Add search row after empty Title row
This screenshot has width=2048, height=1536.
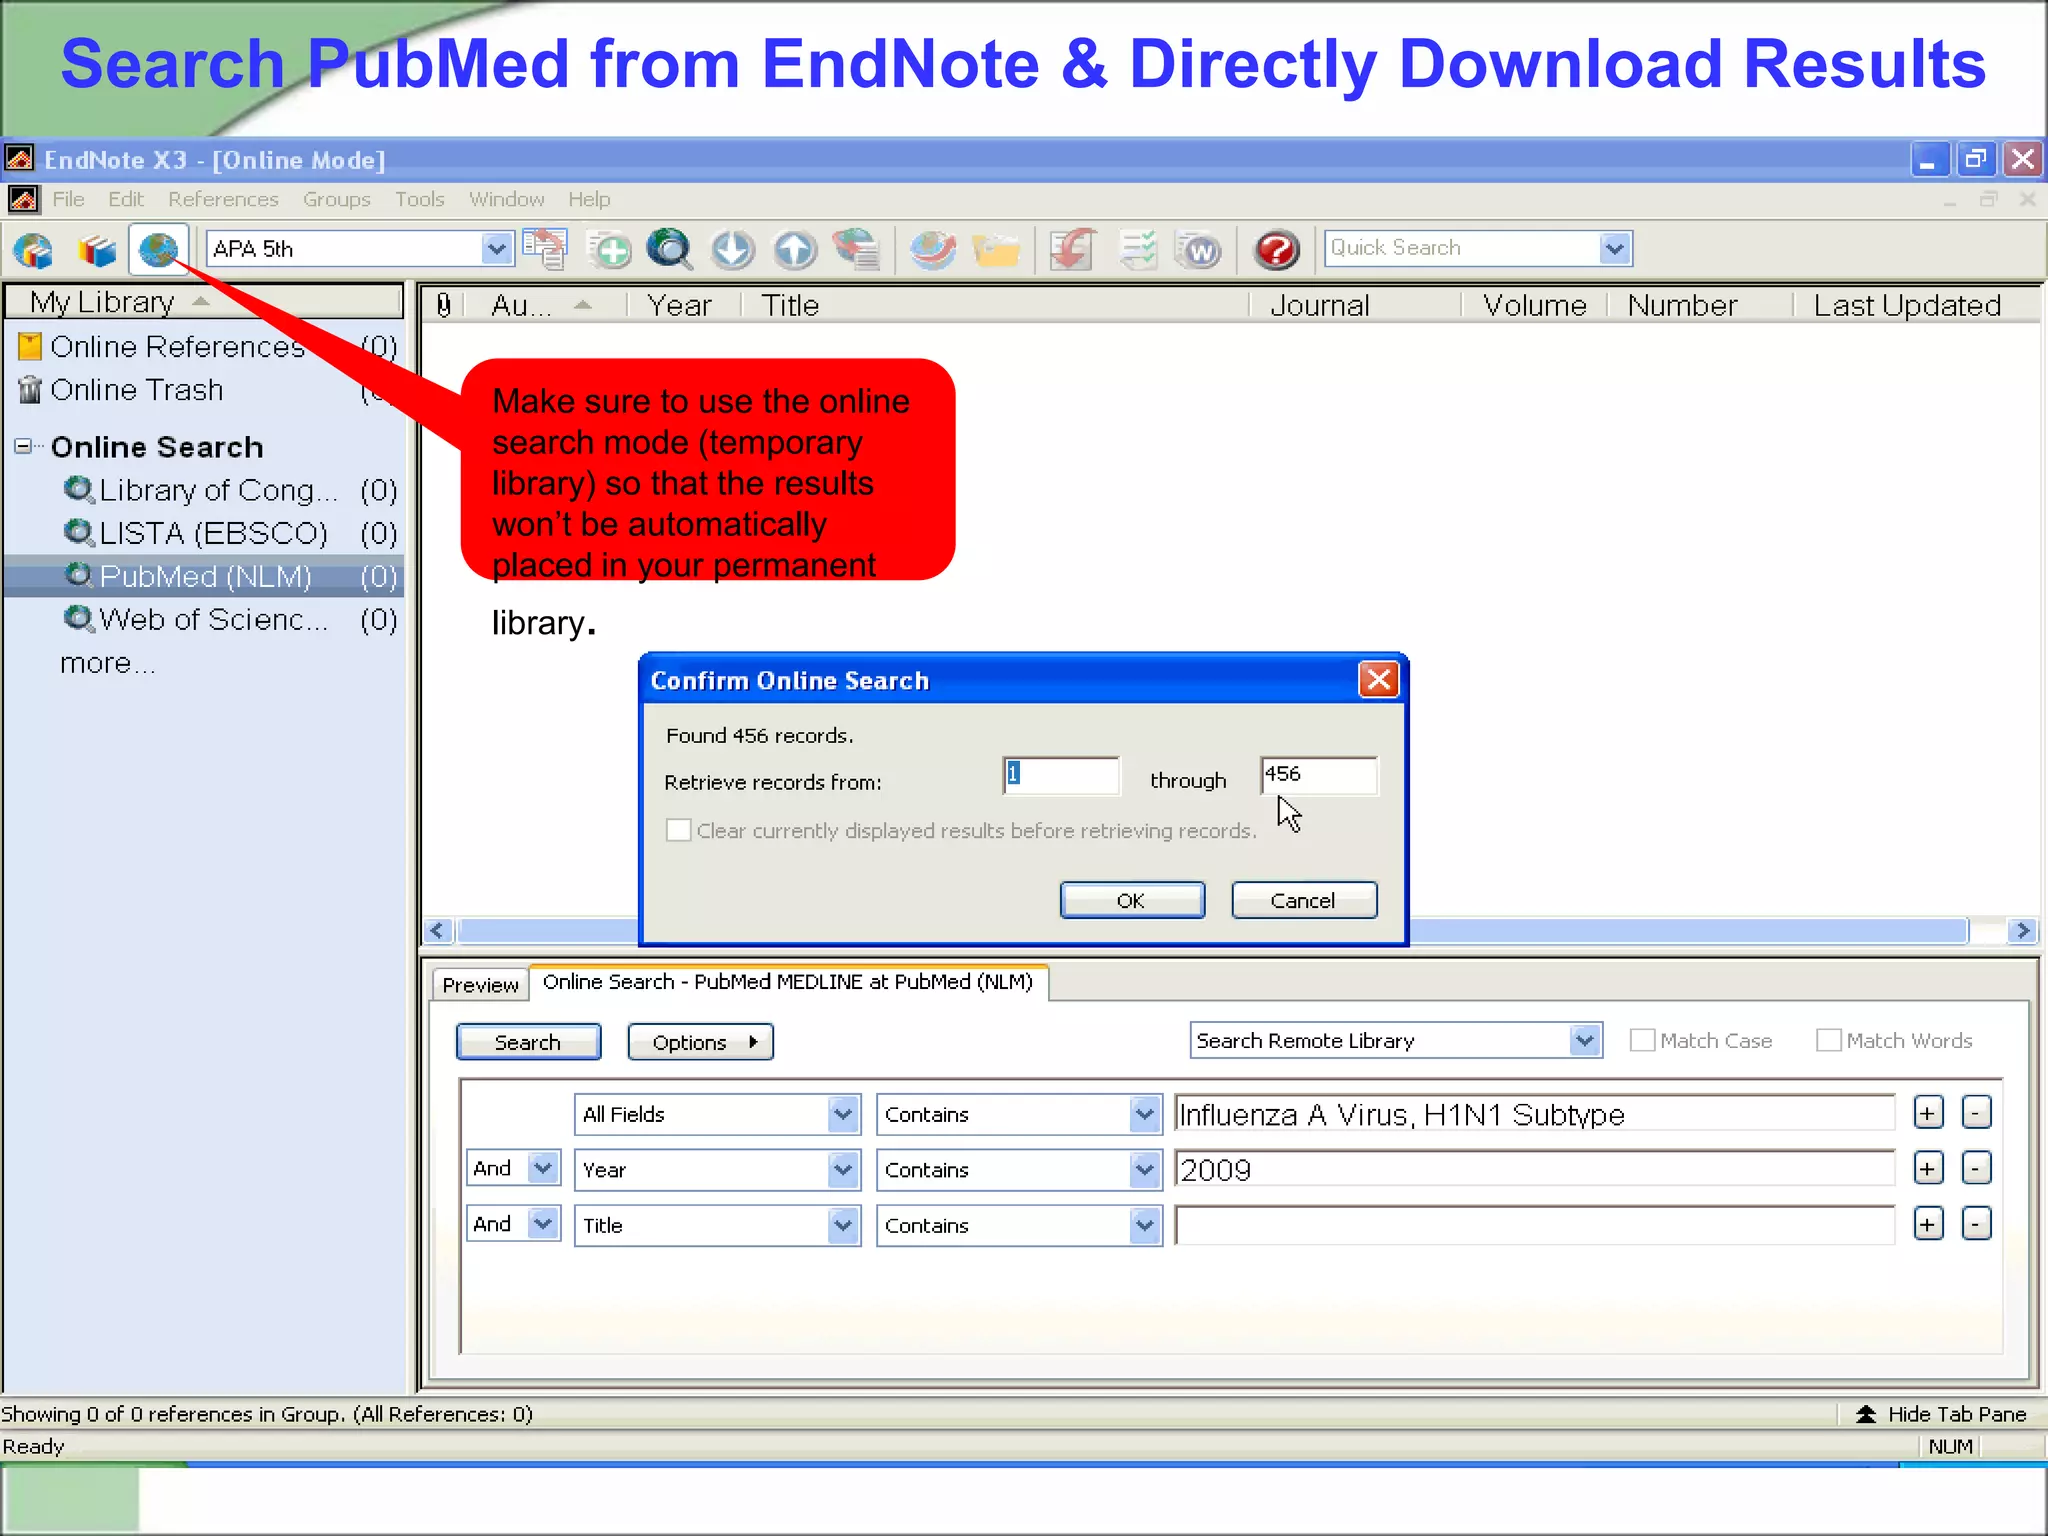tap(1928, 1224)
